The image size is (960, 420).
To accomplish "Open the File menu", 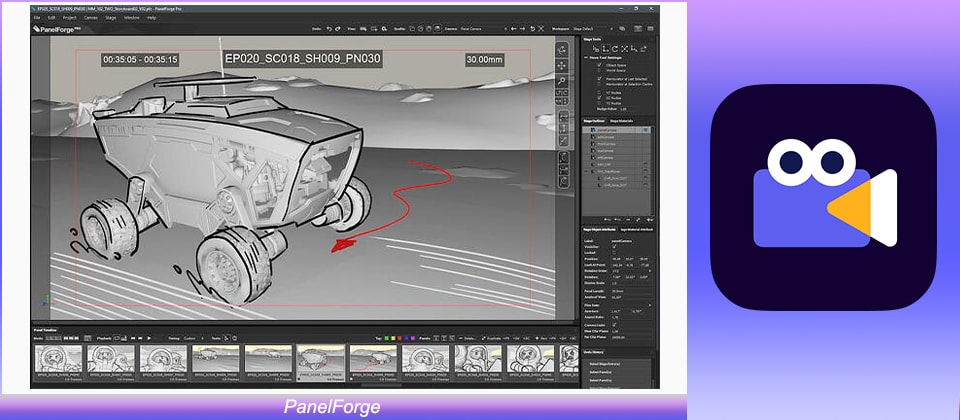I will click(37, 18).
